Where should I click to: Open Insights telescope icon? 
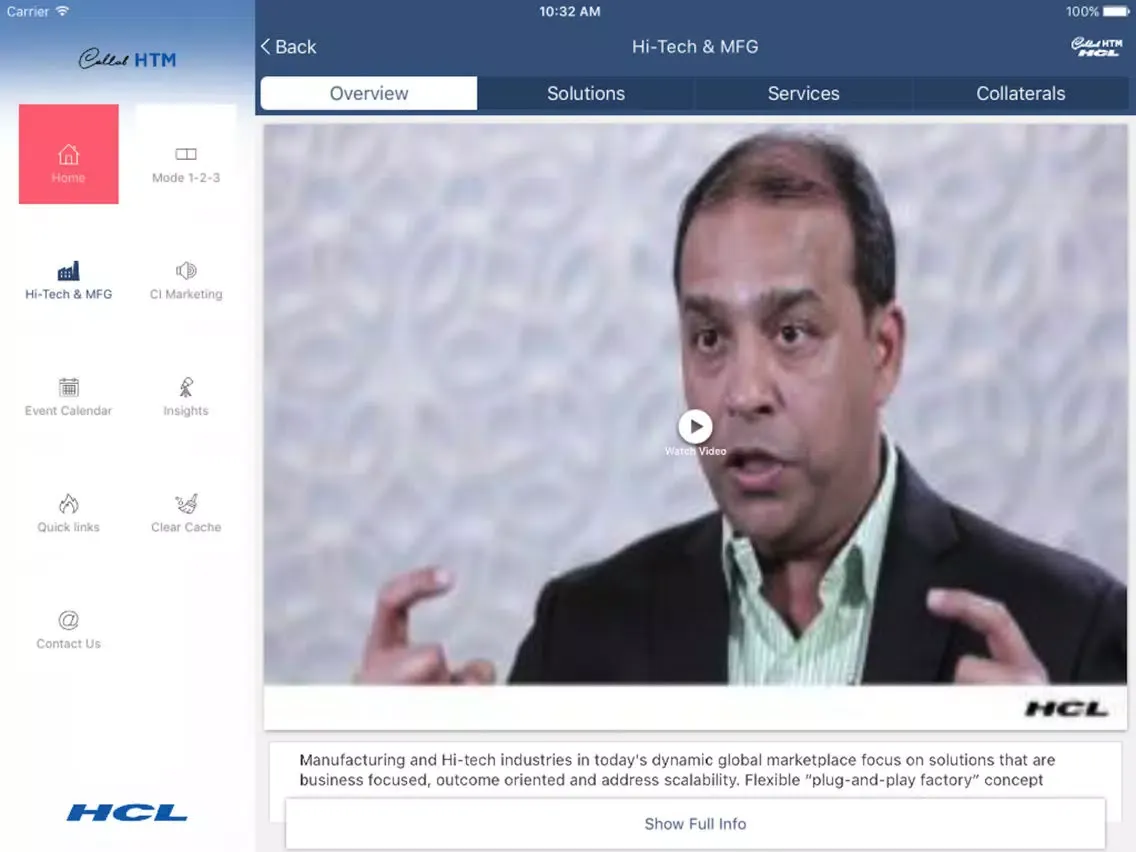[x=186, y=388]
